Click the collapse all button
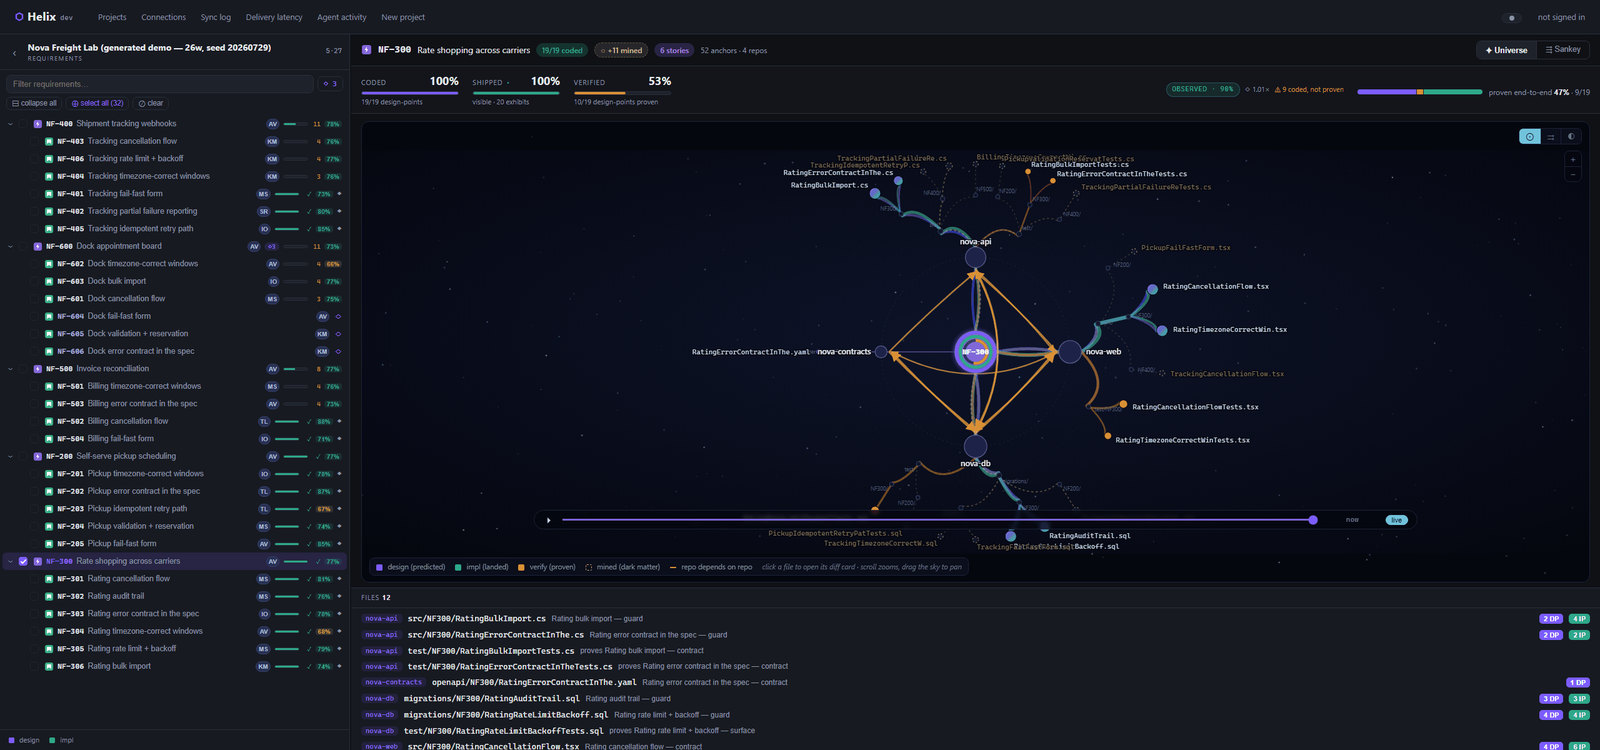Screen dimensions: 1600x750 pos(34,103)
